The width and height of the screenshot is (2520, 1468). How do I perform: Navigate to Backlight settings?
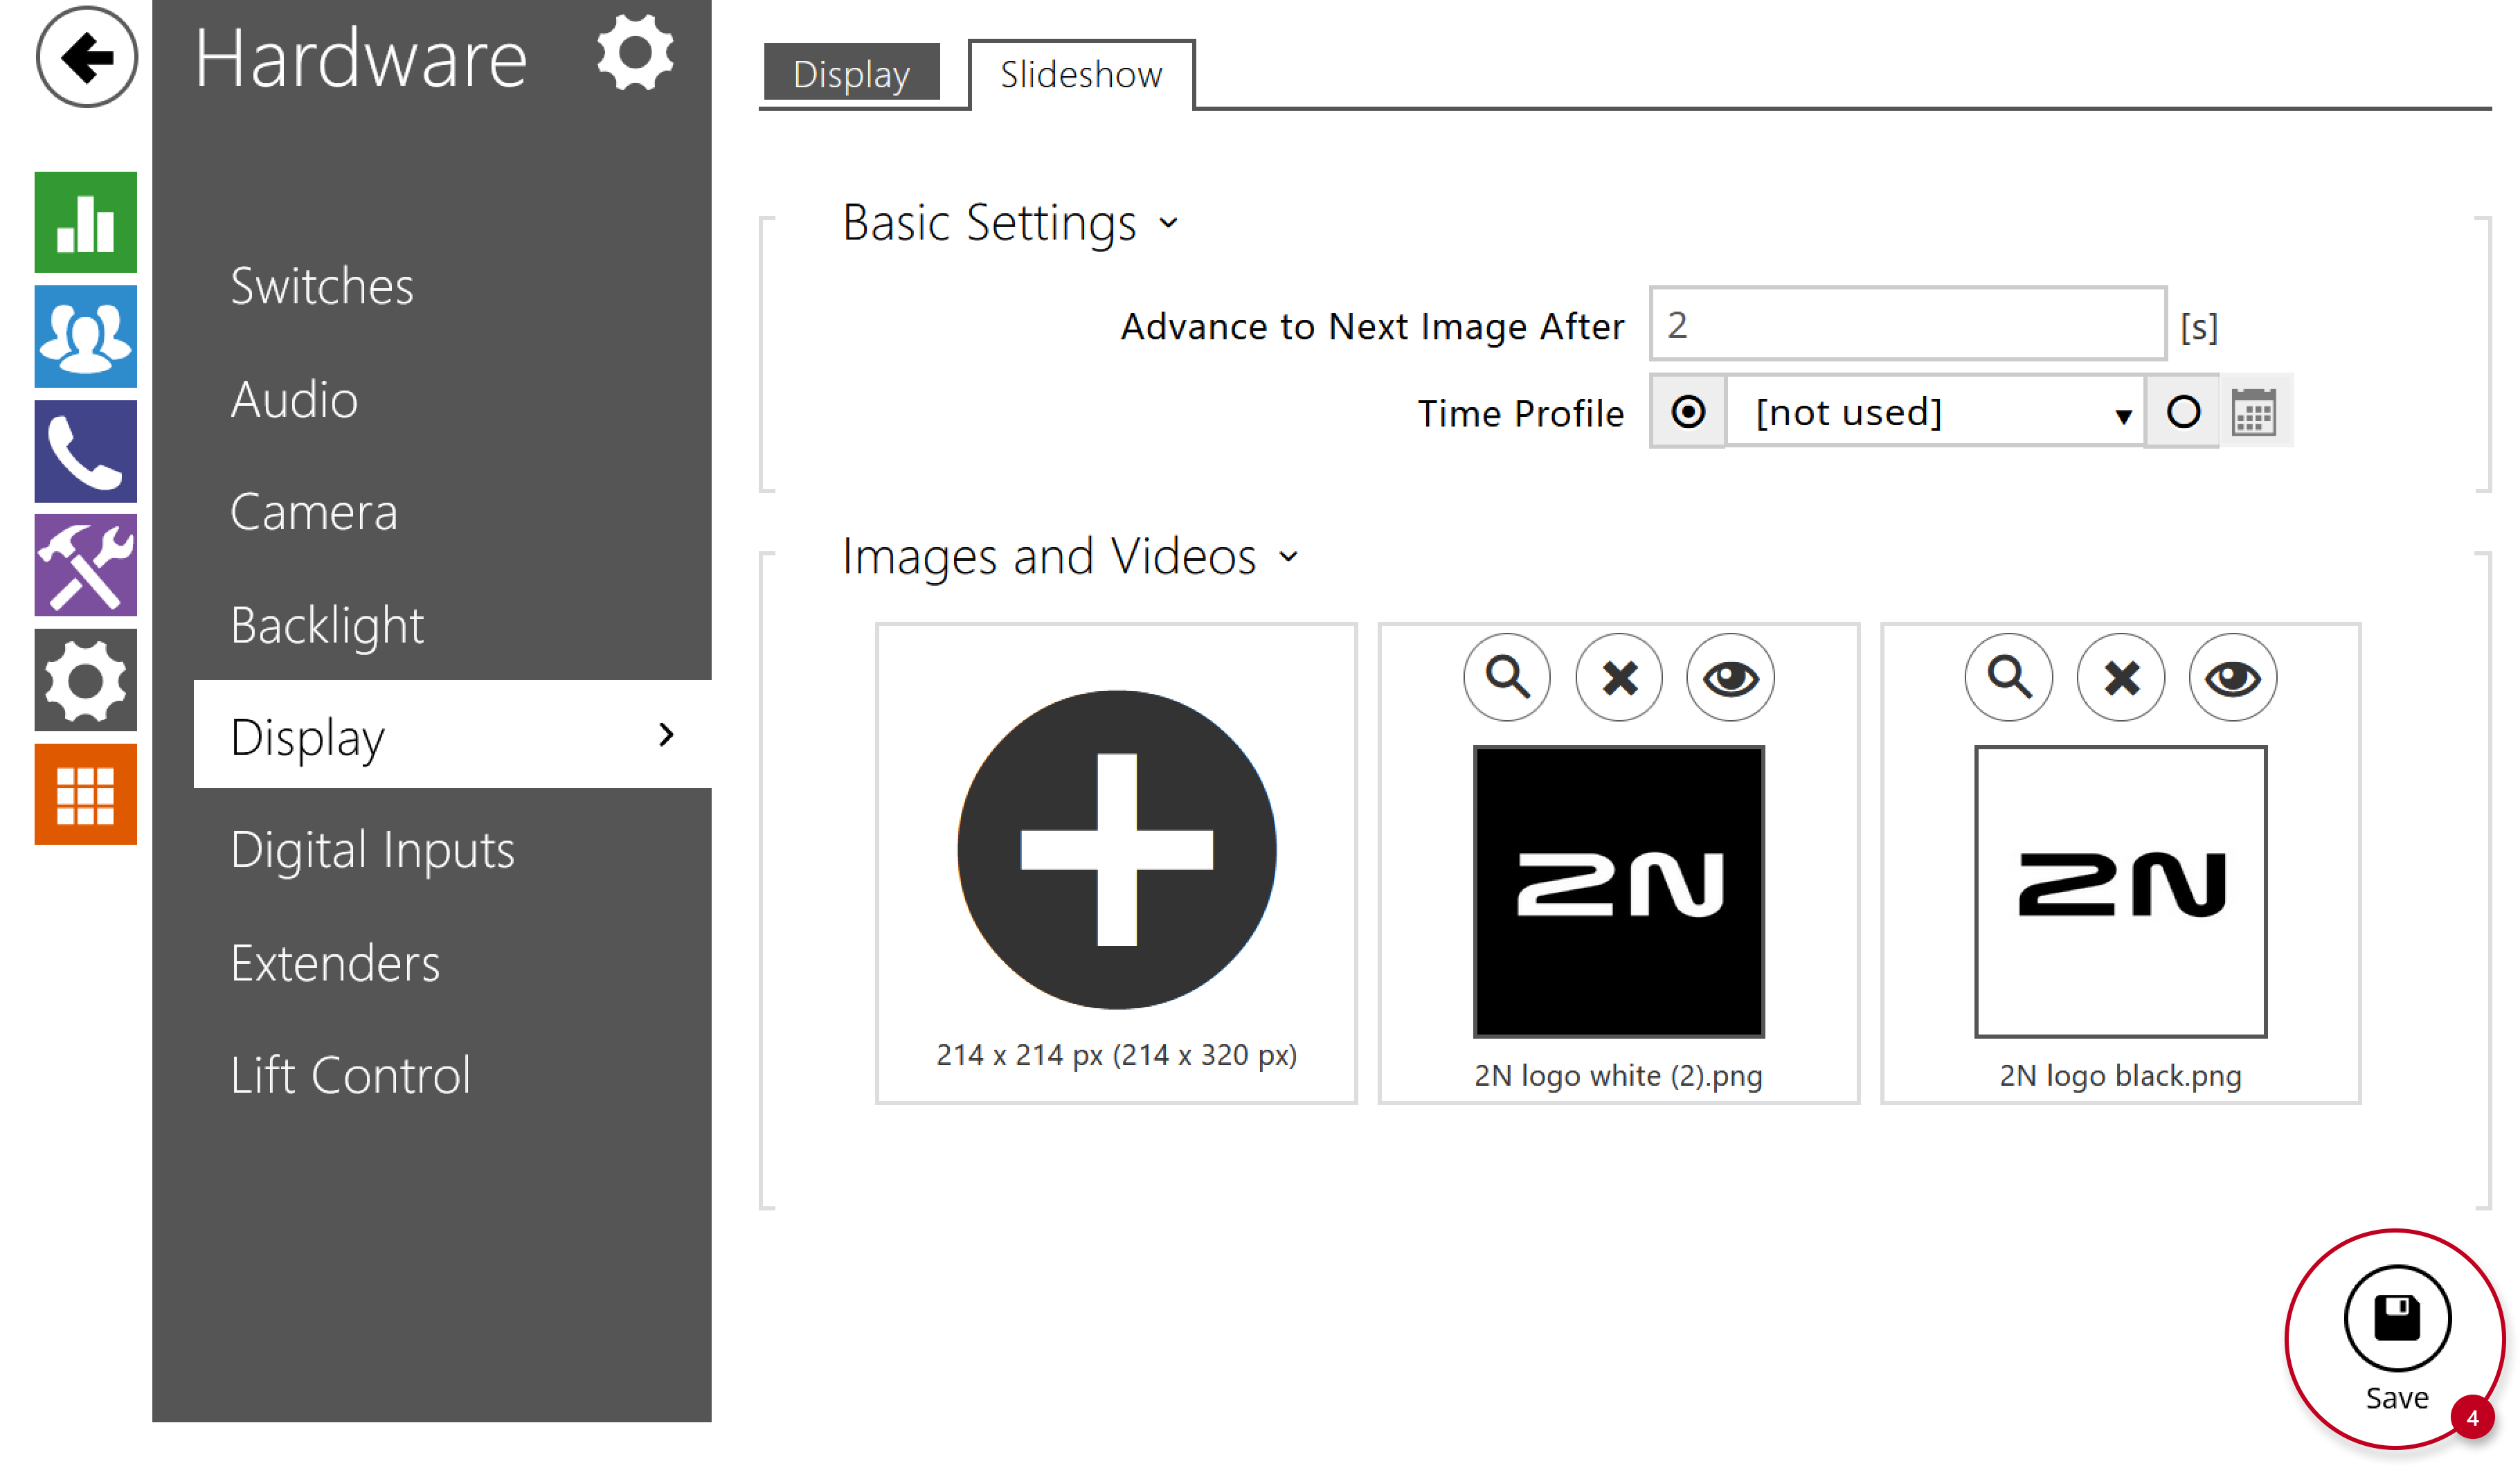point(327,626)
